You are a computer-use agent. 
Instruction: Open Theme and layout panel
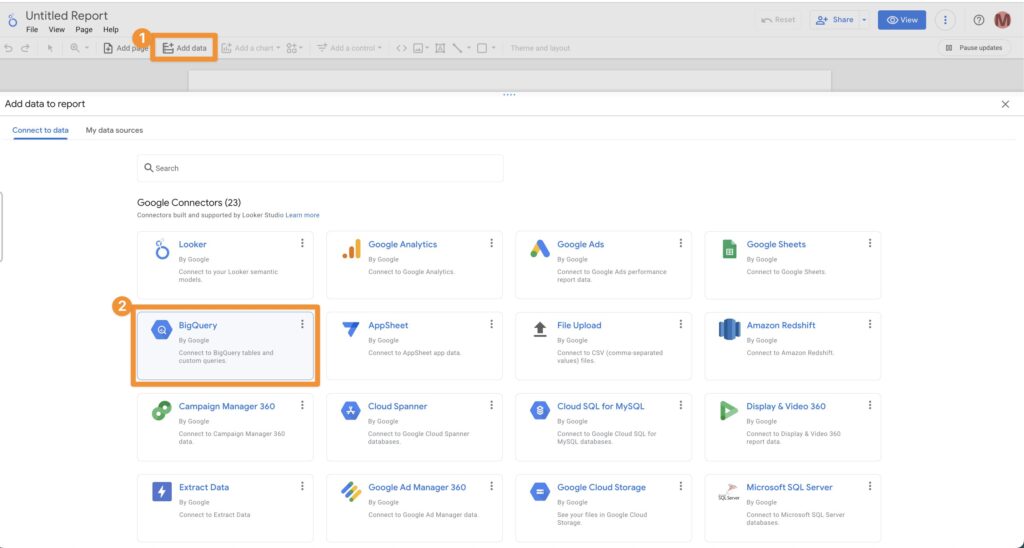point(540,48)
